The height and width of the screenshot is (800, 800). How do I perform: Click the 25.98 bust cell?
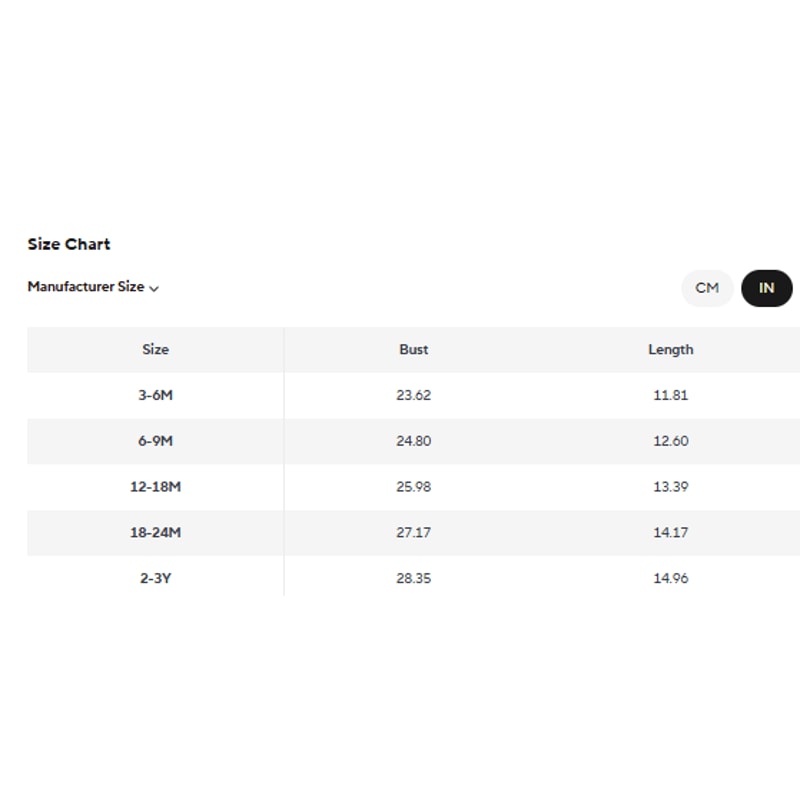point(413,487)
